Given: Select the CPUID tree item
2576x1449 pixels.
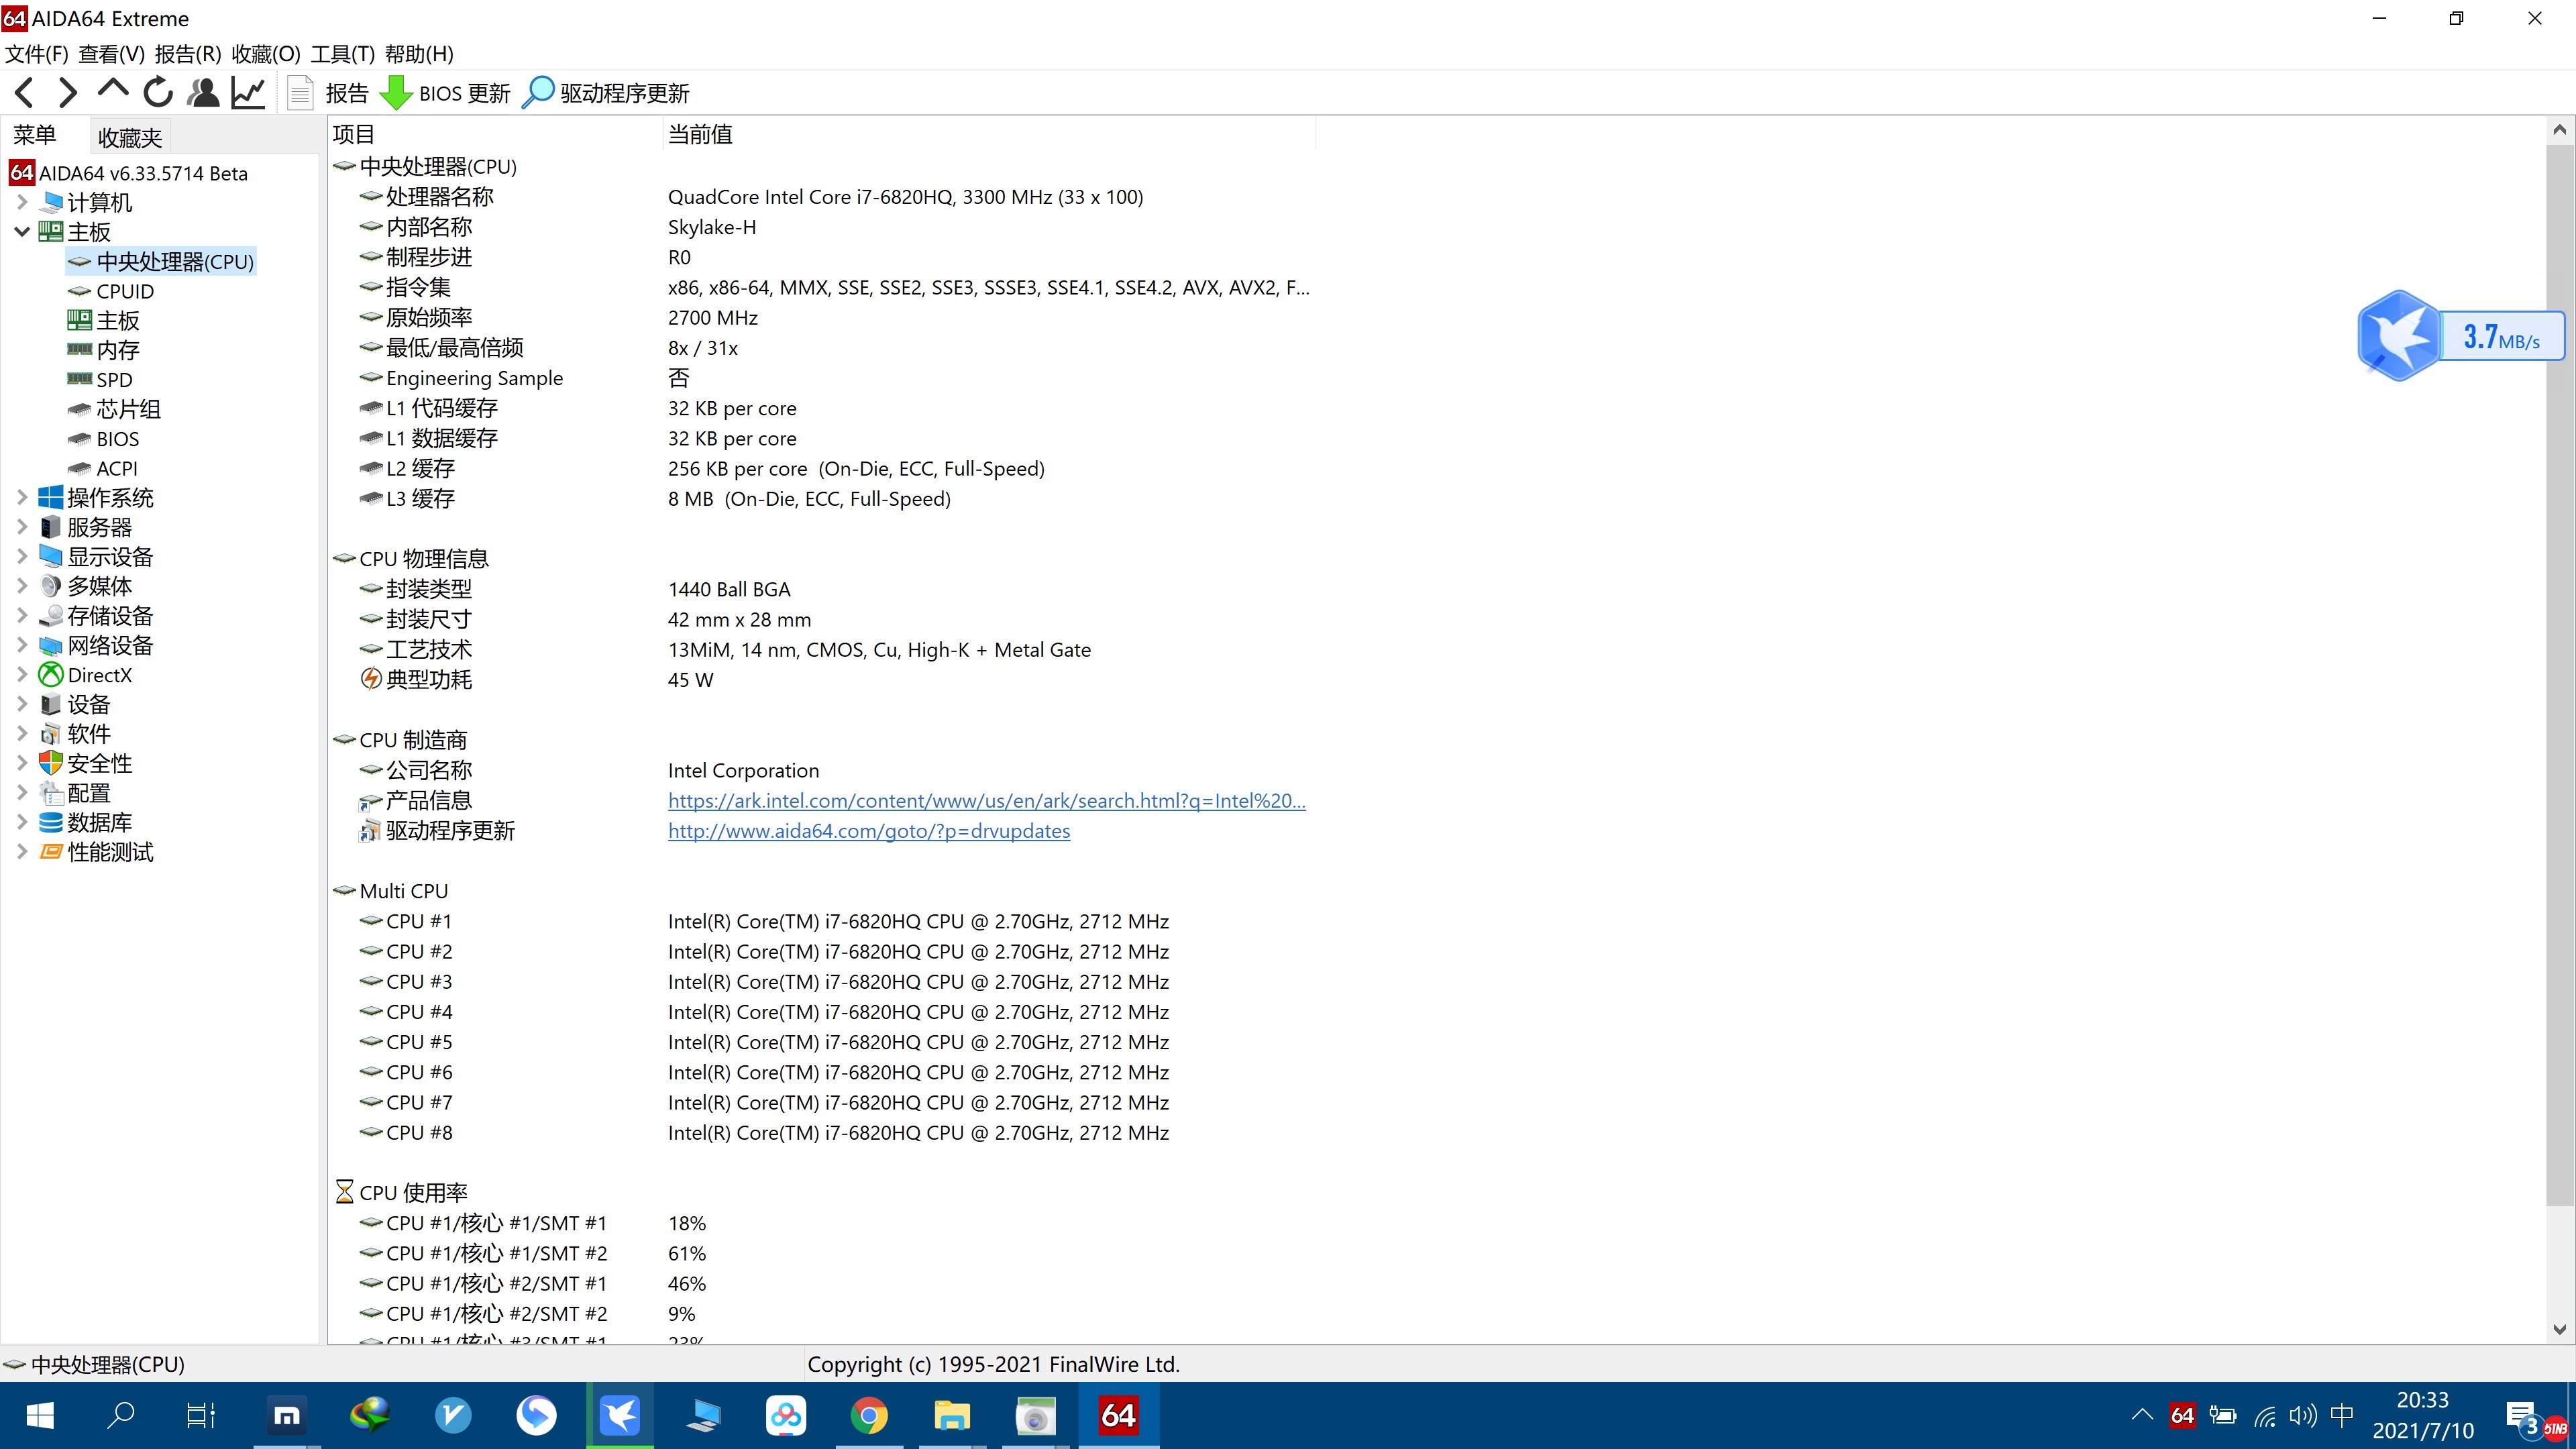Looking at the screenshot, I should 124,291.
